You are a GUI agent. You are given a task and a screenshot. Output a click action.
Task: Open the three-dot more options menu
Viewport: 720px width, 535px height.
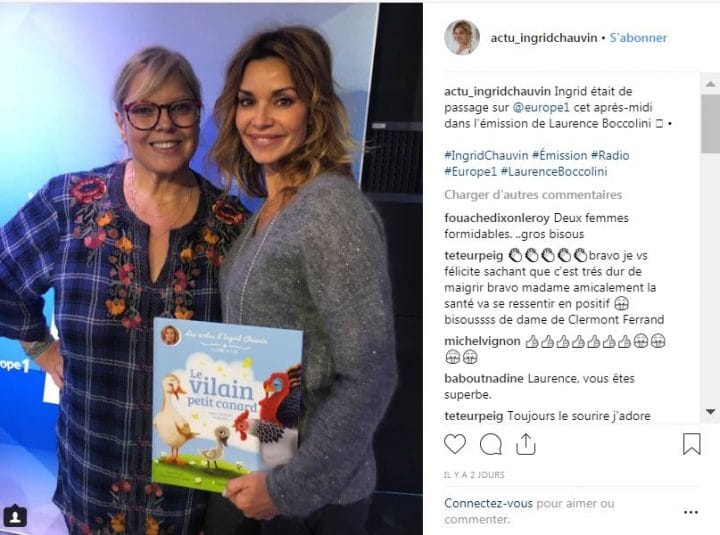[691, 512]
